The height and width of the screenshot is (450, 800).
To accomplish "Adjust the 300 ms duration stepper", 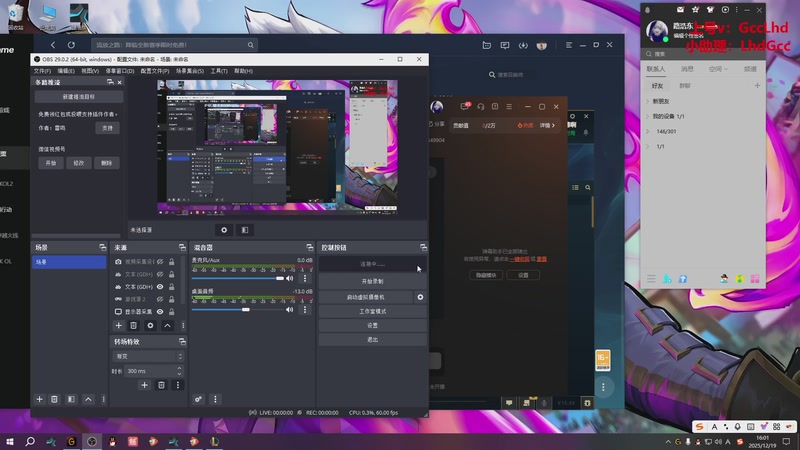I will pyautogui.click(x=179, y=371).
